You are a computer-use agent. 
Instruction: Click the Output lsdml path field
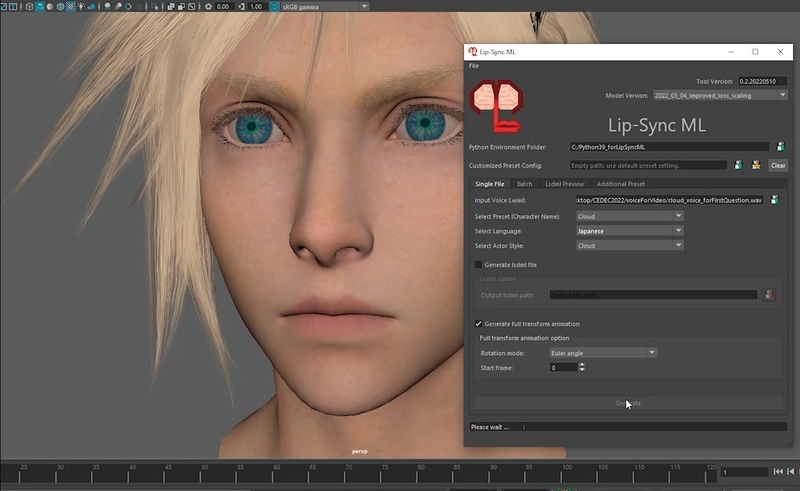pyautogui.click(x=653, y=295)
